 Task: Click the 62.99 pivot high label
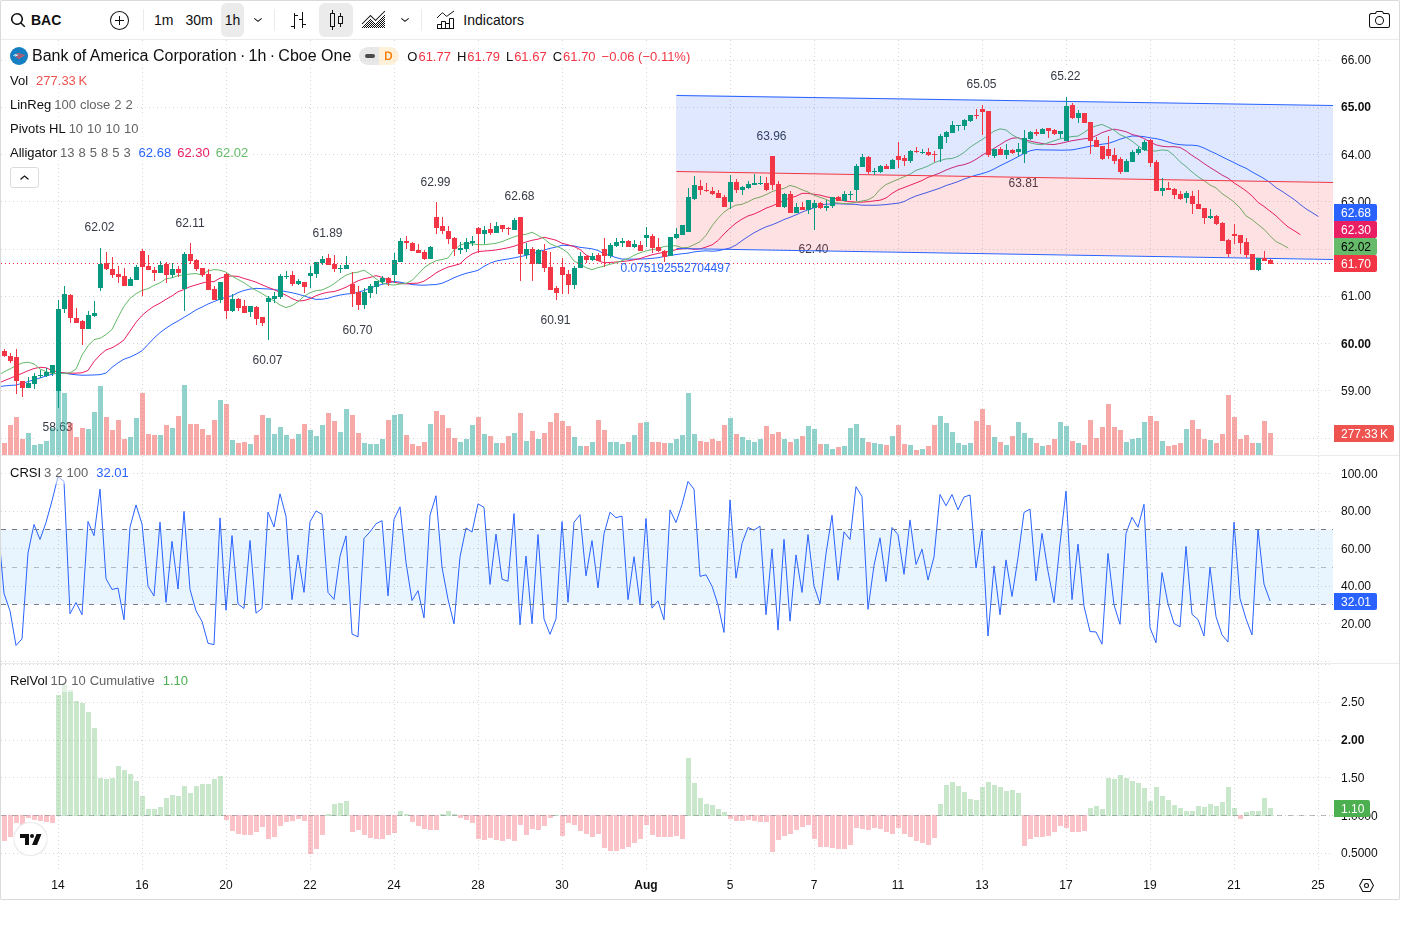pos(435,182)
